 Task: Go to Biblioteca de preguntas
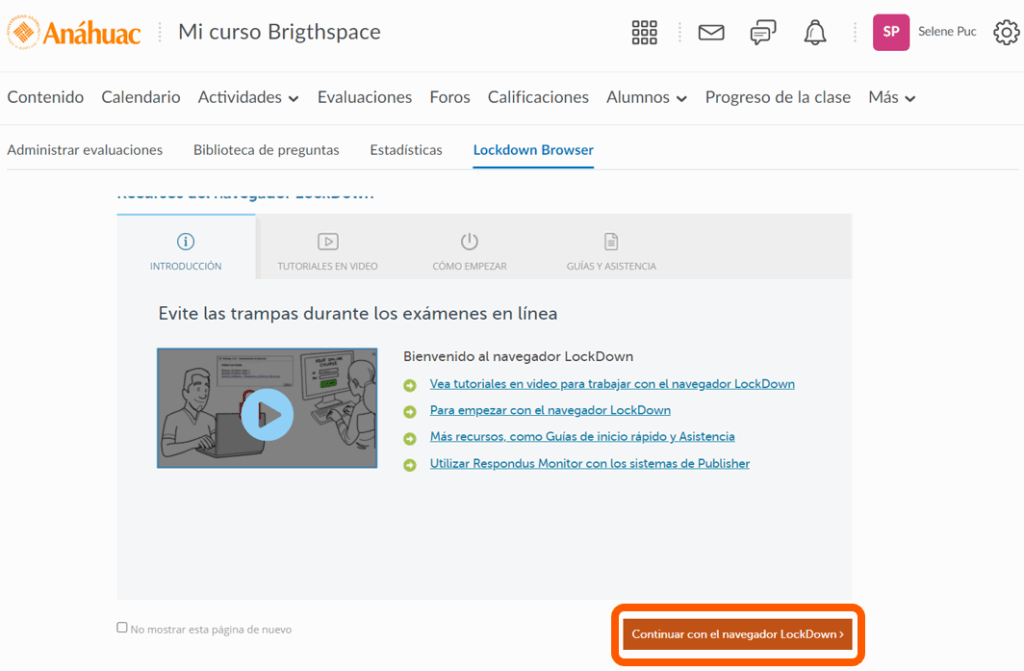coord(266,150)
